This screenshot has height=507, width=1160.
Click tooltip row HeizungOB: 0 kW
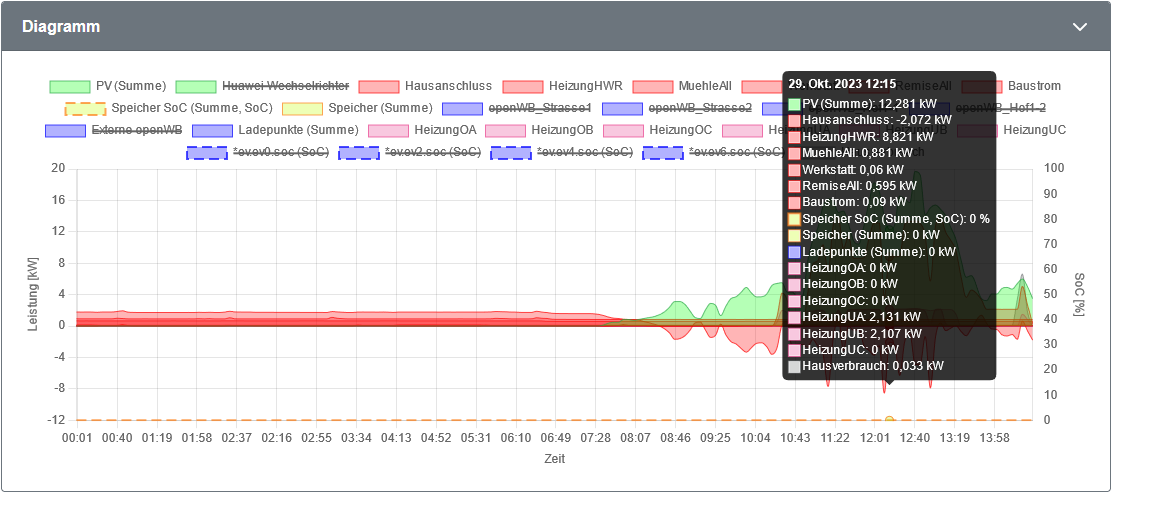843,283
